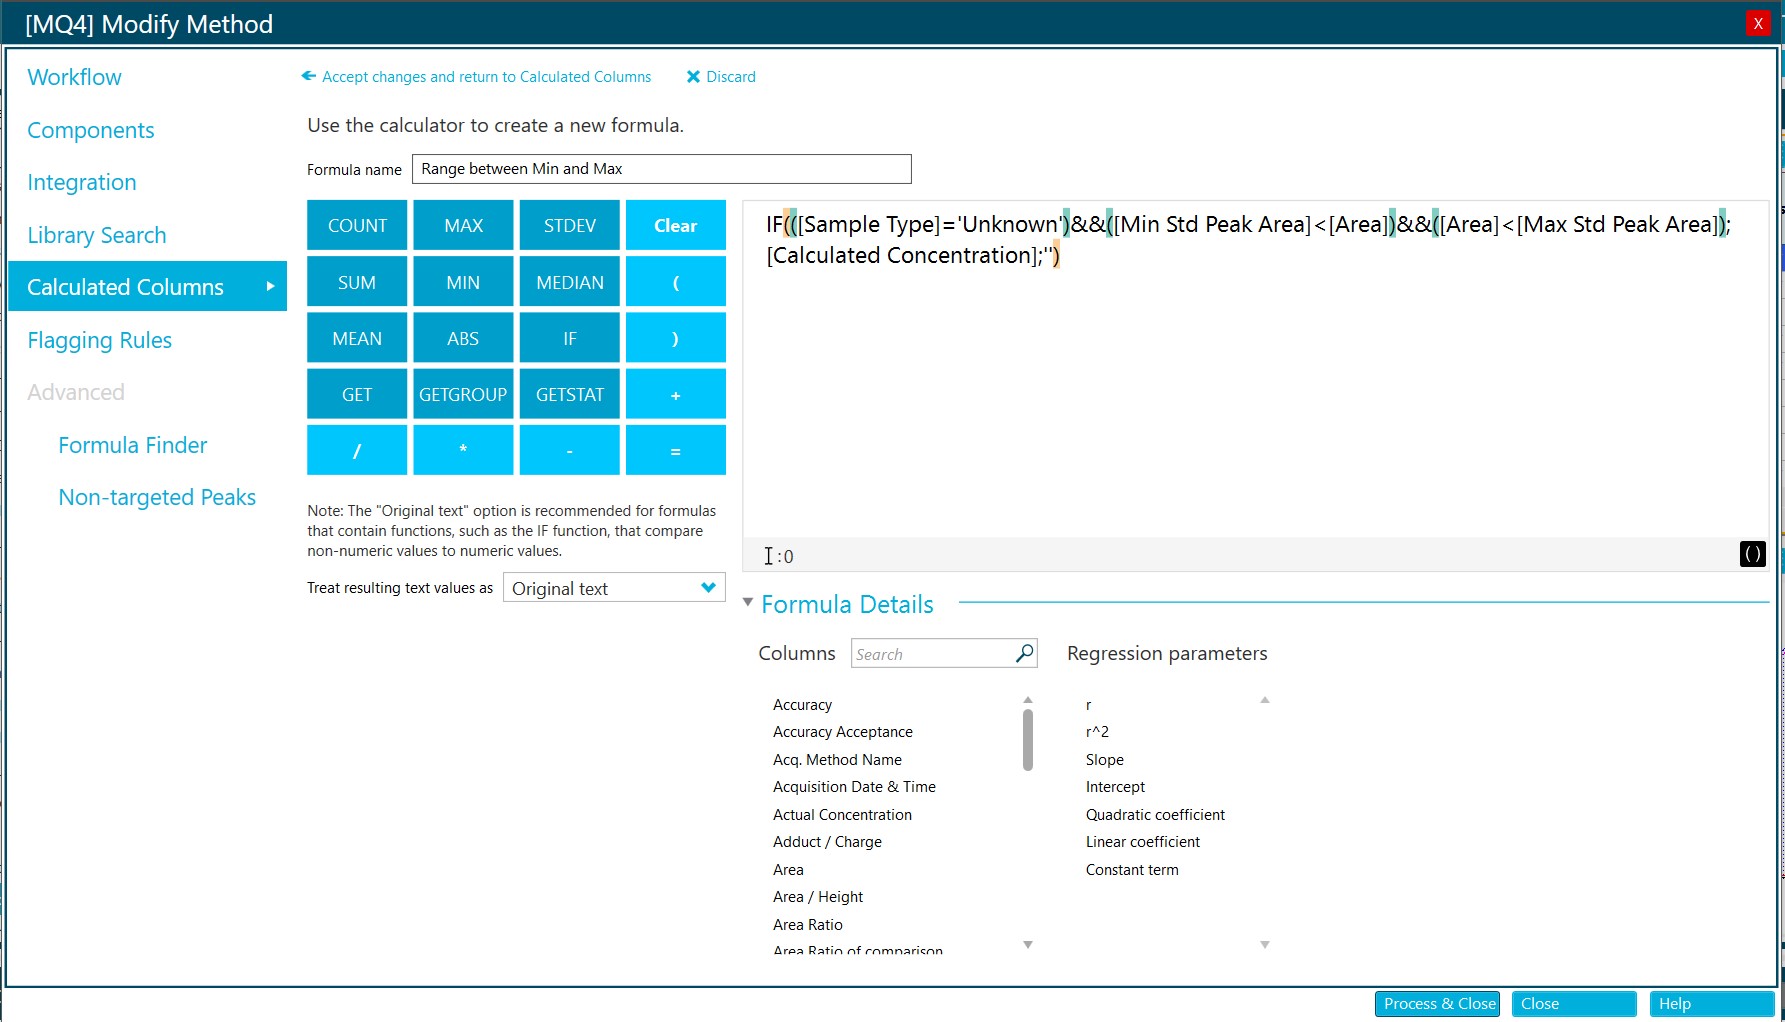Select Area in Columns list
Screen dimensions: 1785x1022
tap(788, 870)
